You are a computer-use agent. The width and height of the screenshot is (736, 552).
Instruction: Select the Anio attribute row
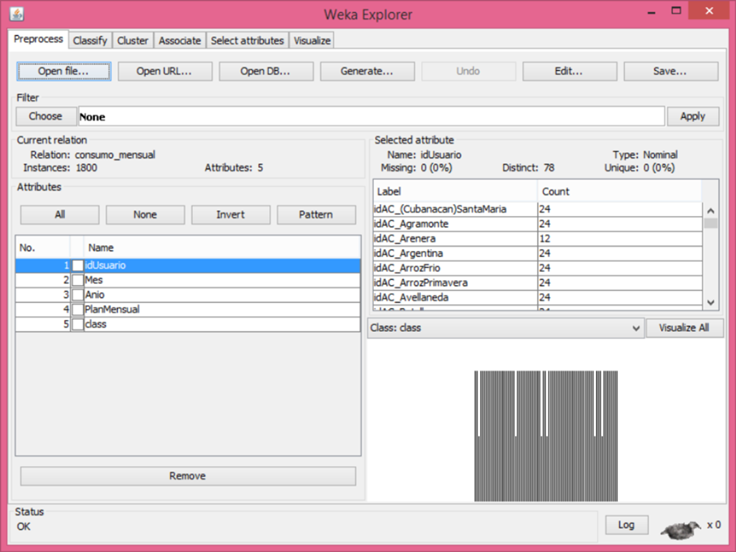220,295
